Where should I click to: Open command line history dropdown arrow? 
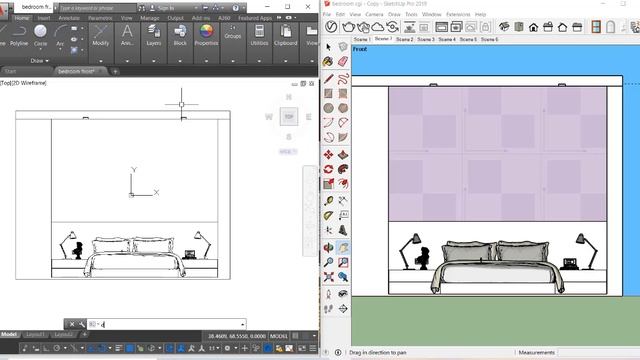click(242, 324)
